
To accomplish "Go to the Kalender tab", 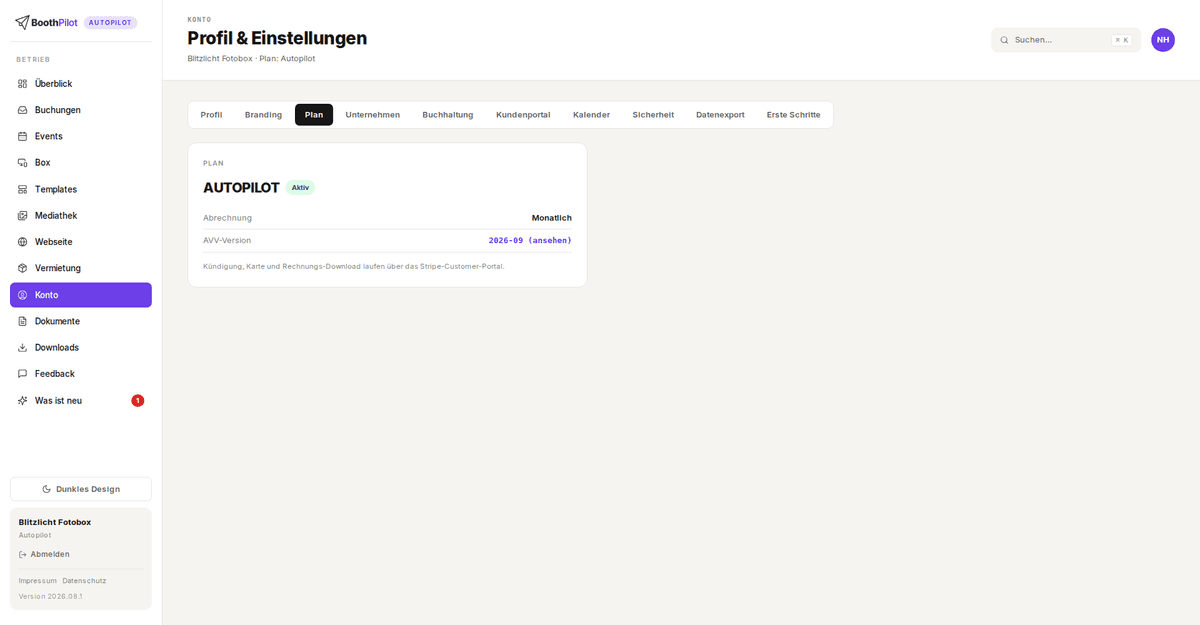I will tap(591, 115).
